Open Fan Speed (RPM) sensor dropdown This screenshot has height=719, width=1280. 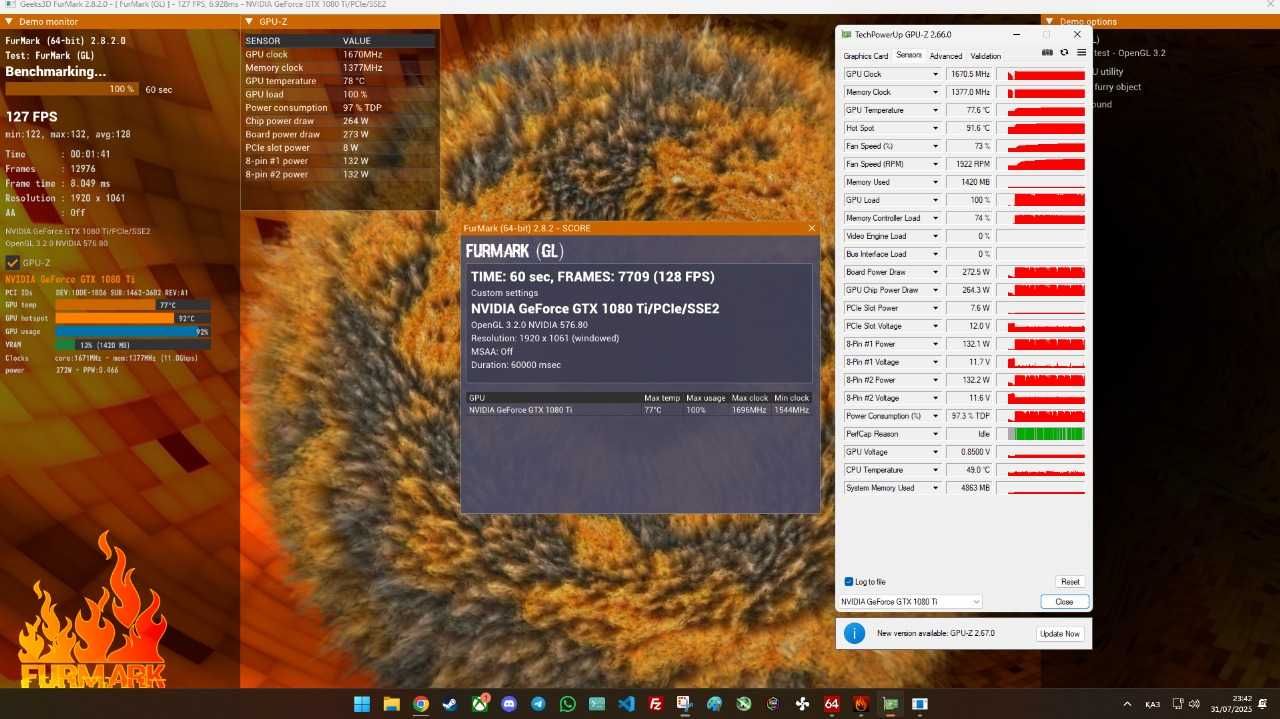pyautogui.click(x=936, y=164)
